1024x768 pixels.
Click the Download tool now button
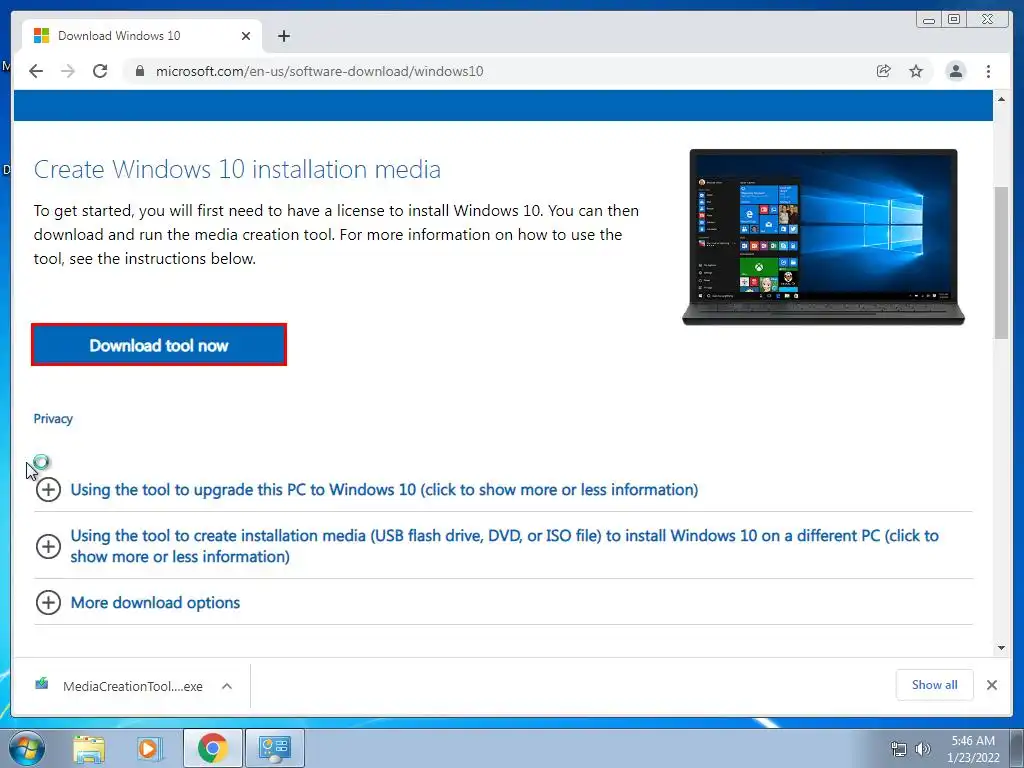tap(159, 345)
